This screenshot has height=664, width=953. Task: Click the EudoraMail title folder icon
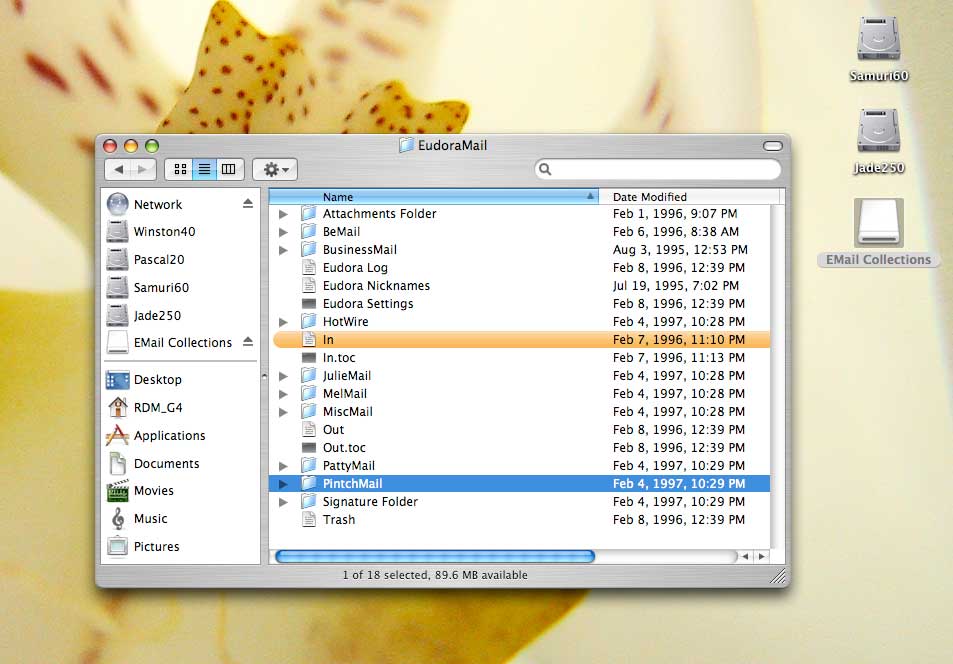tap(406, 145)
